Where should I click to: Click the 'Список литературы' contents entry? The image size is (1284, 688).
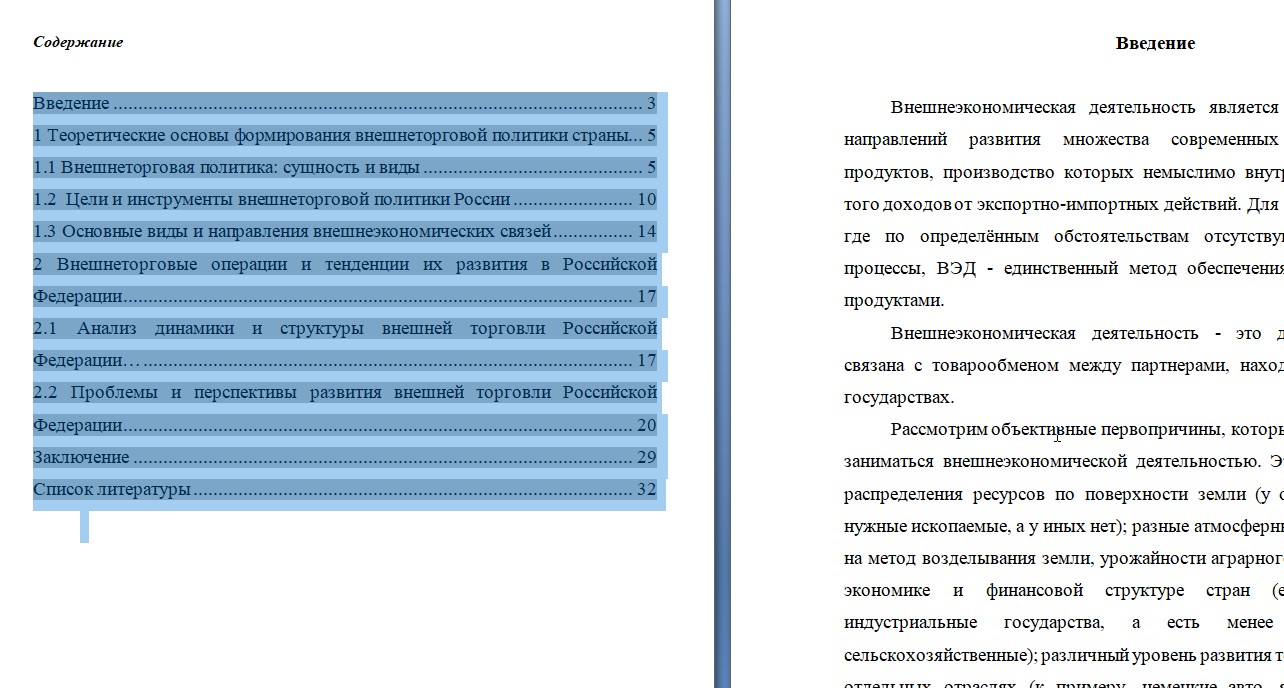[345, 489]
